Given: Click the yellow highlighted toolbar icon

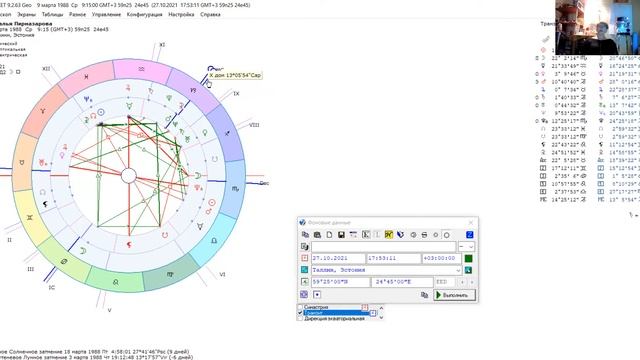Looking at the screenshot, I should pyautogui.click(x=389, y=235).
